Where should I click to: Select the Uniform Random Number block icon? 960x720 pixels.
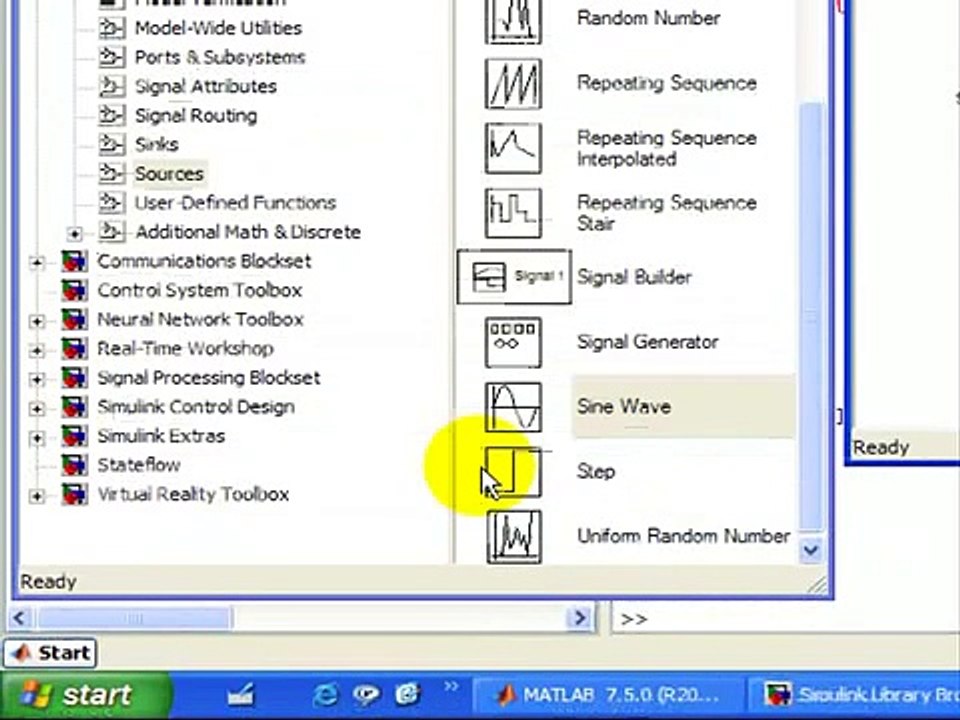514,537
